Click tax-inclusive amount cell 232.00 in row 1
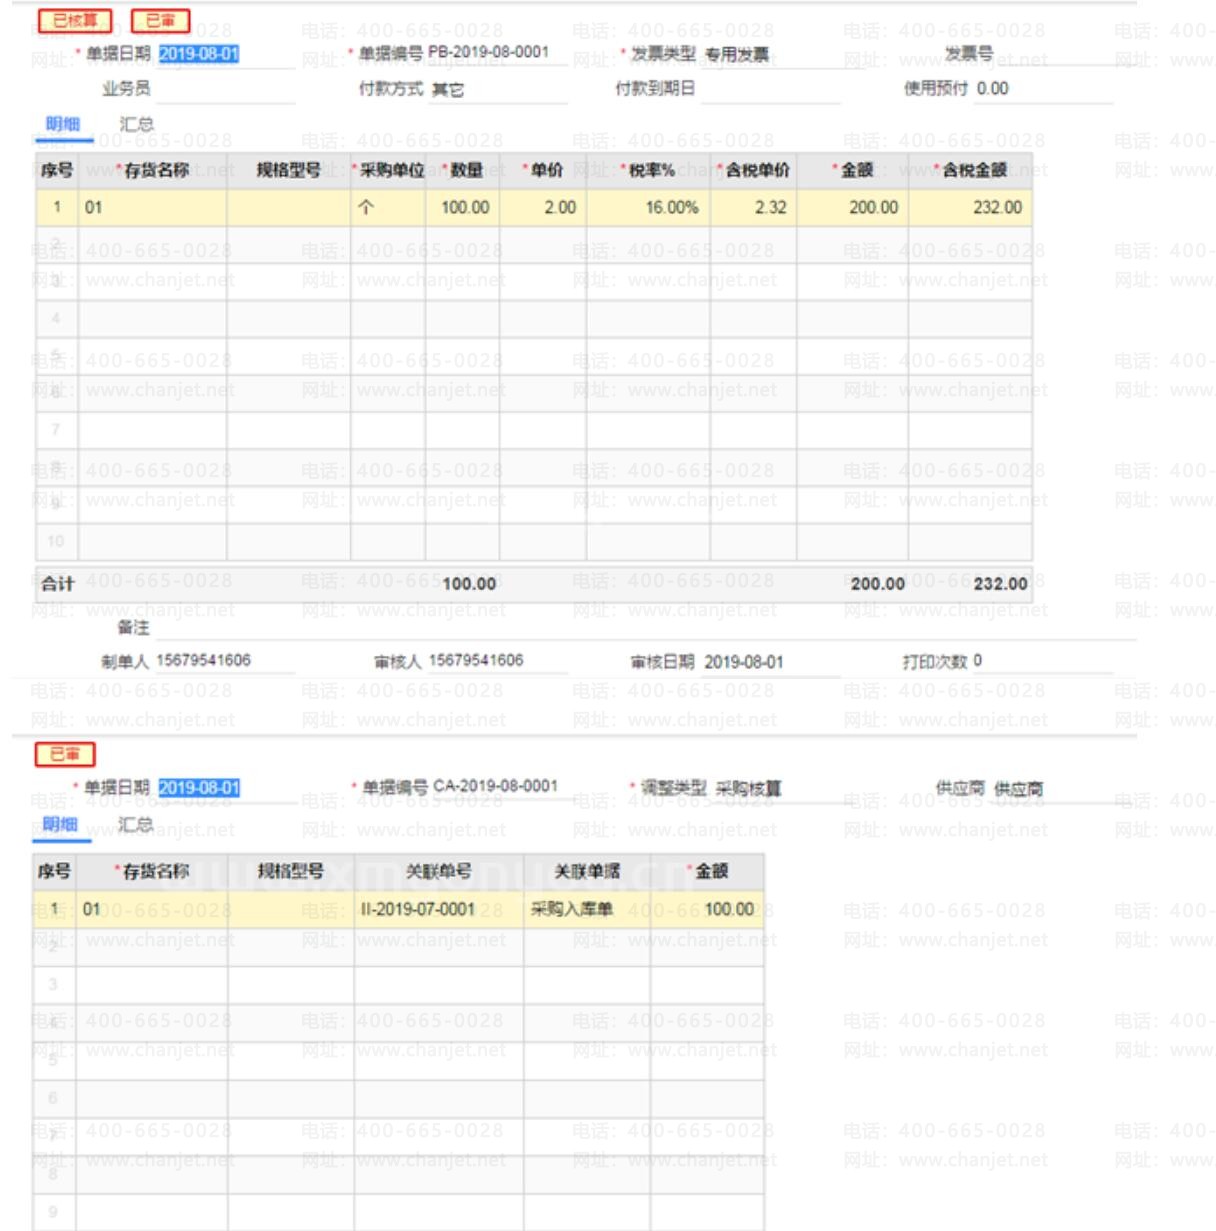The height and width of the screenshot is (1231, 1216). [x=970, y=208]
